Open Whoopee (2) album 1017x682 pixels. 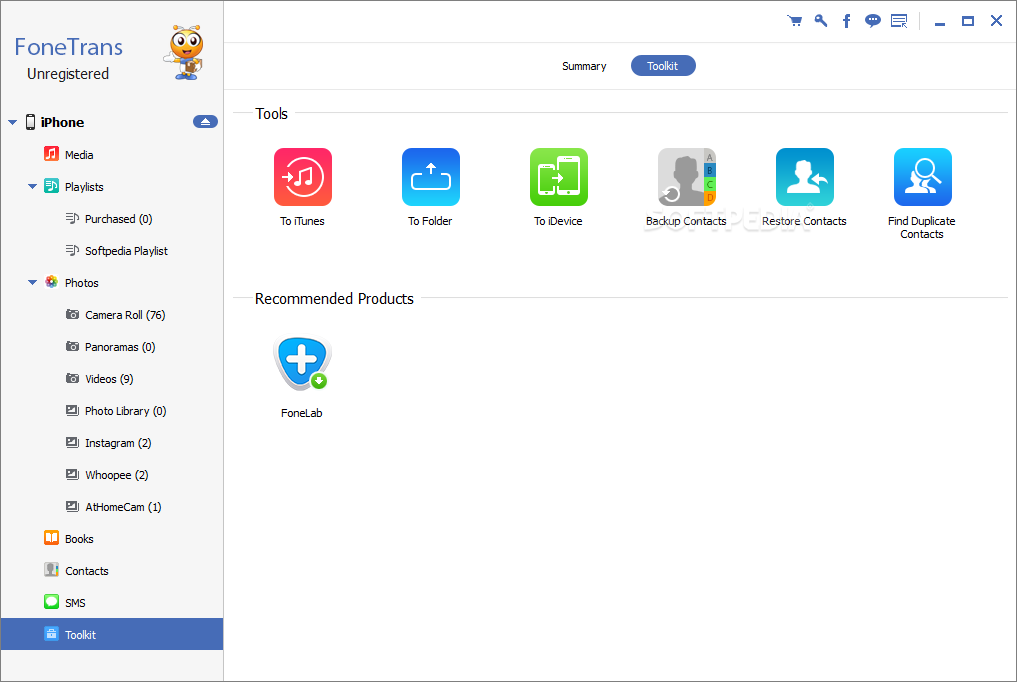click(x=112, y=475)
